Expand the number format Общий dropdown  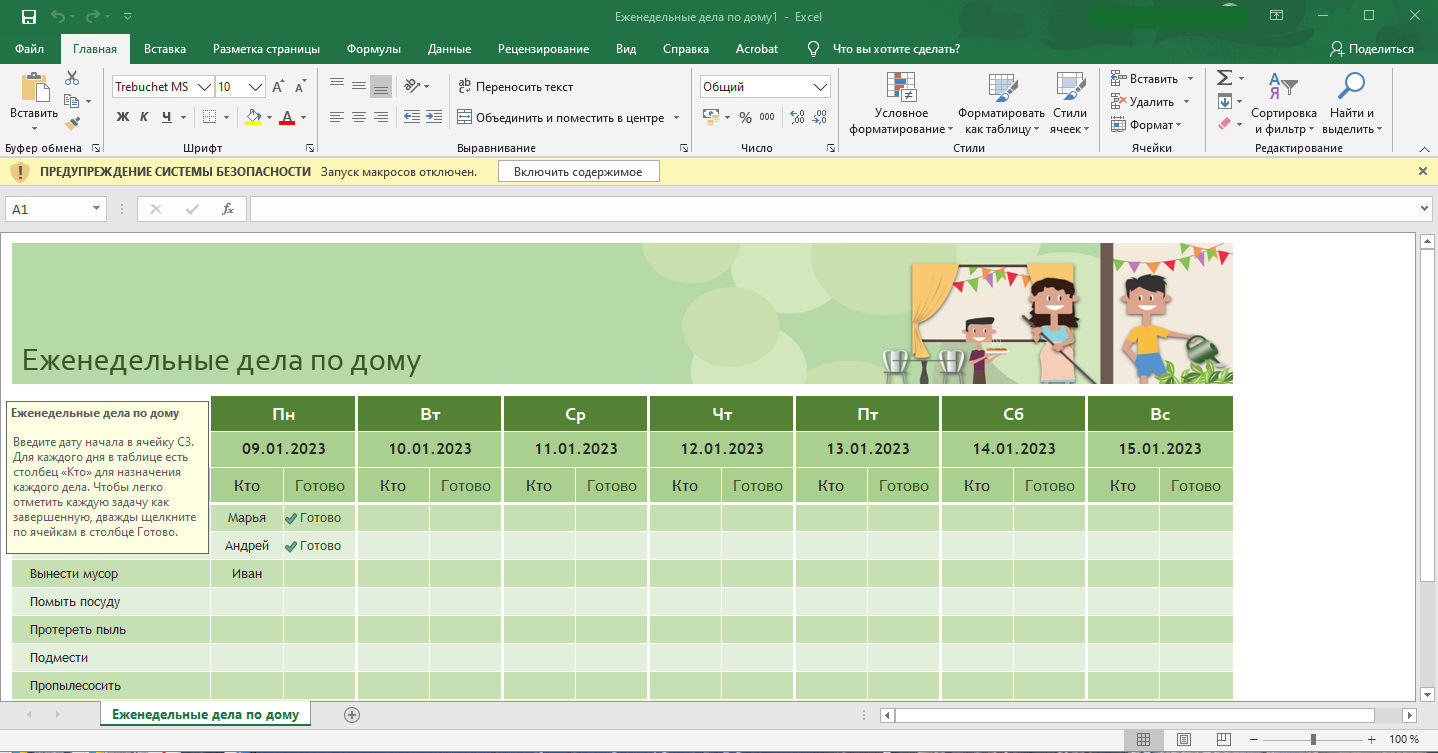(x=821, y=87)
